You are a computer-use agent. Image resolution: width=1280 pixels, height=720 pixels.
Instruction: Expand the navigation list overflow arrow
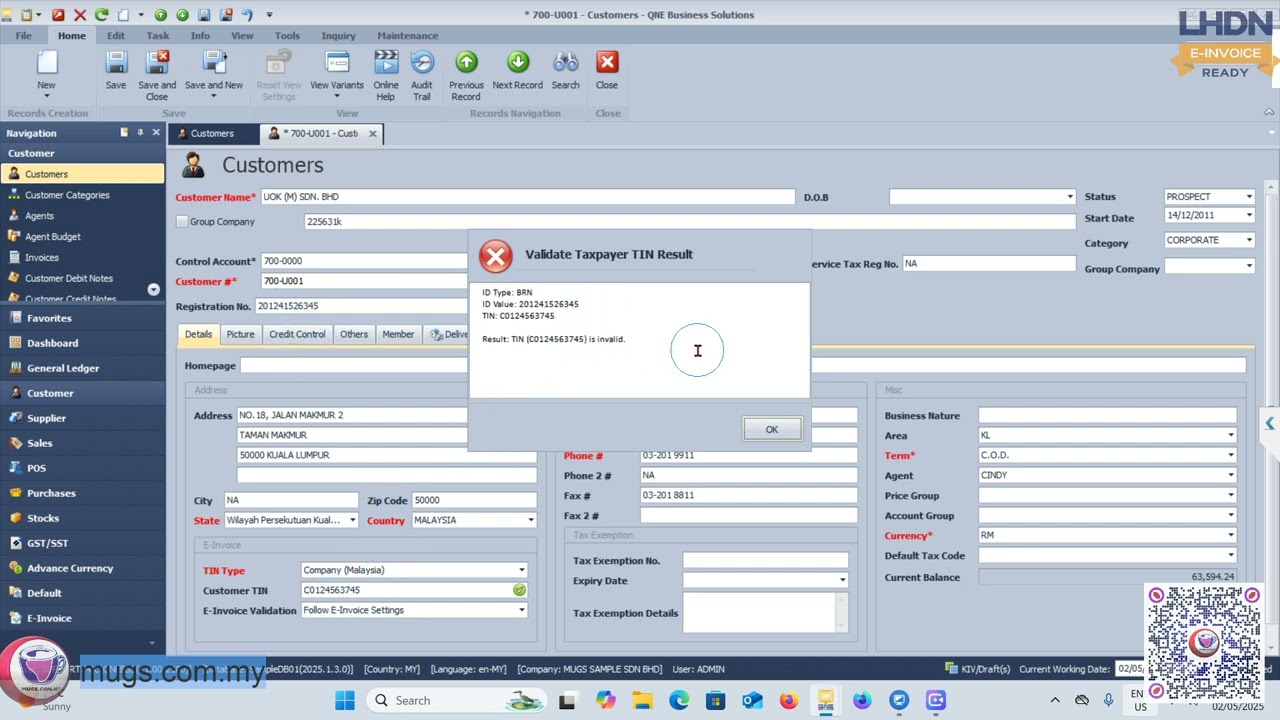[153, 289]
